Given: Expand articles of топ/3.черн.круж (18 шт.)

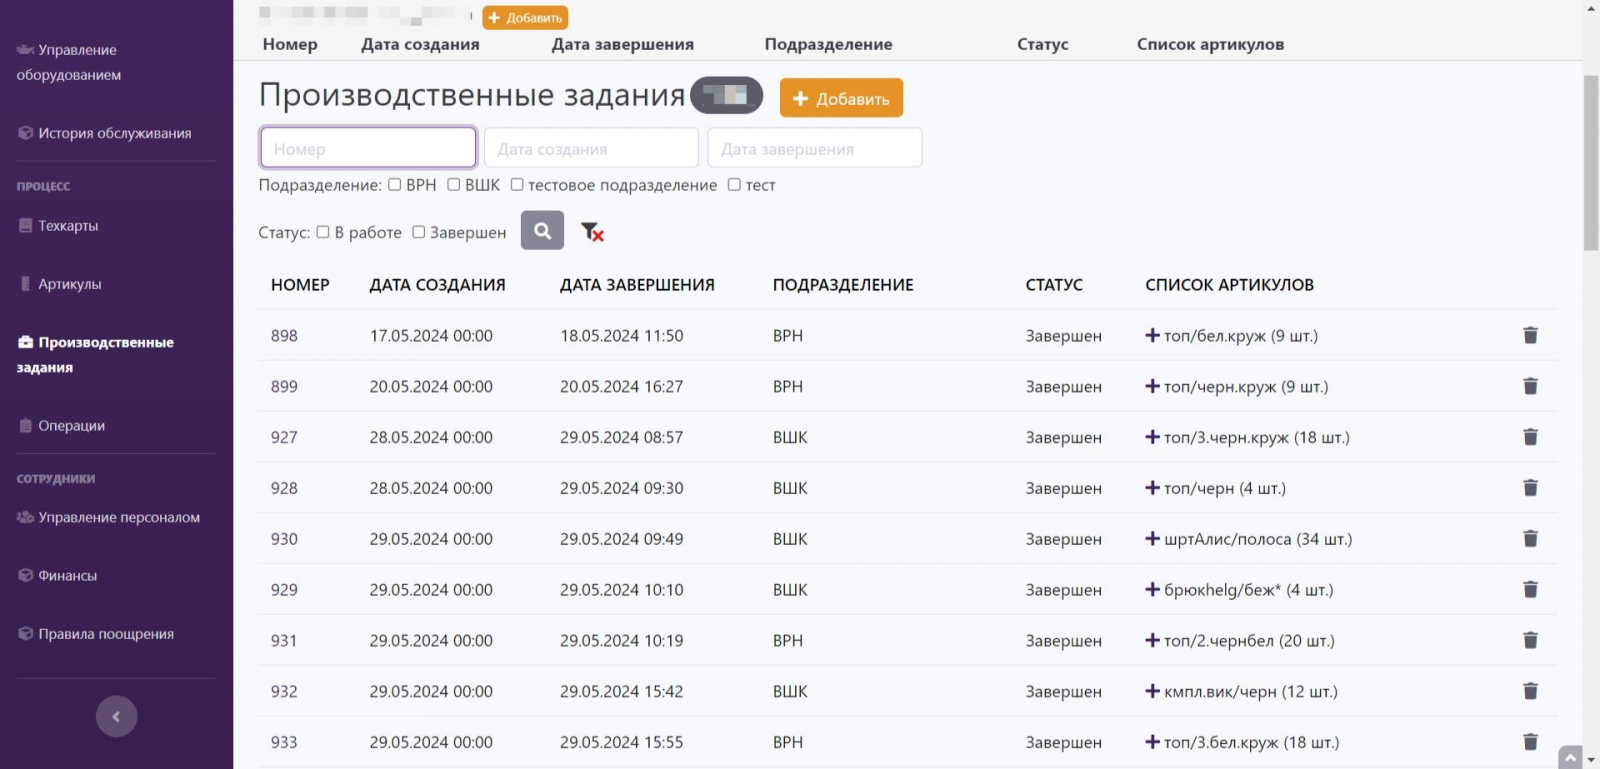Looking at the screenshot, I should 1152,437.
